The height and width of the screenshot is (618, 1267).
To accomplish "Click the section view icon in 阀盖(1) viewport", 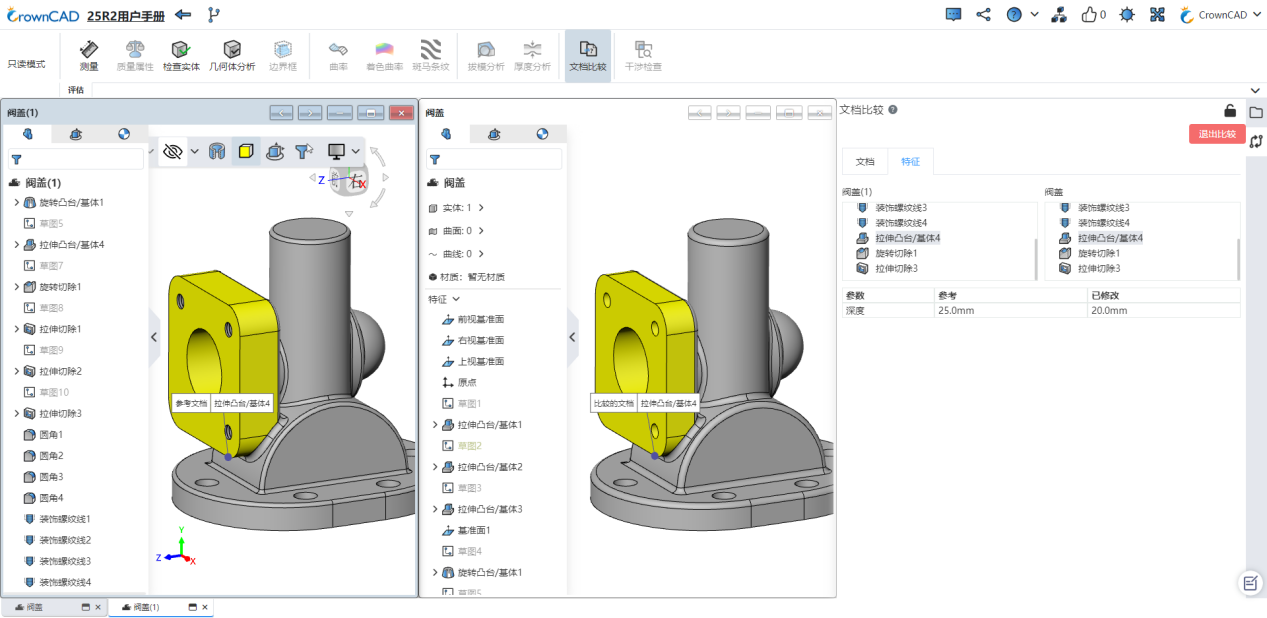I will (216, 152).
